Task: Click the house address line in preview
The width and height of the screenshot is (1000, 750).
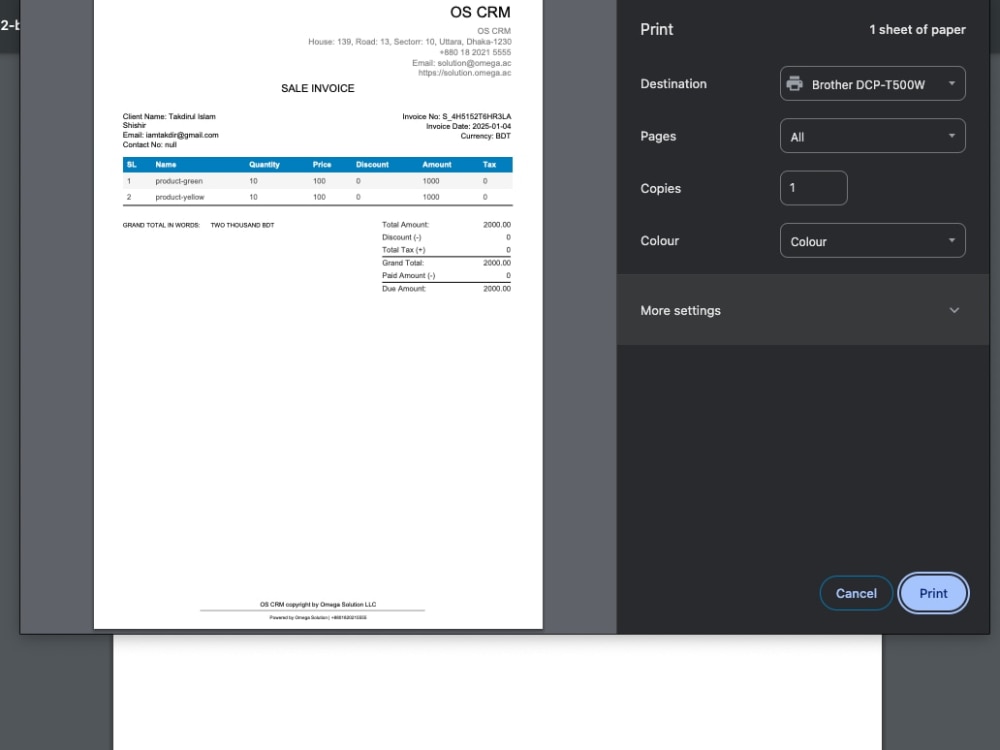Action: (409, 41)
